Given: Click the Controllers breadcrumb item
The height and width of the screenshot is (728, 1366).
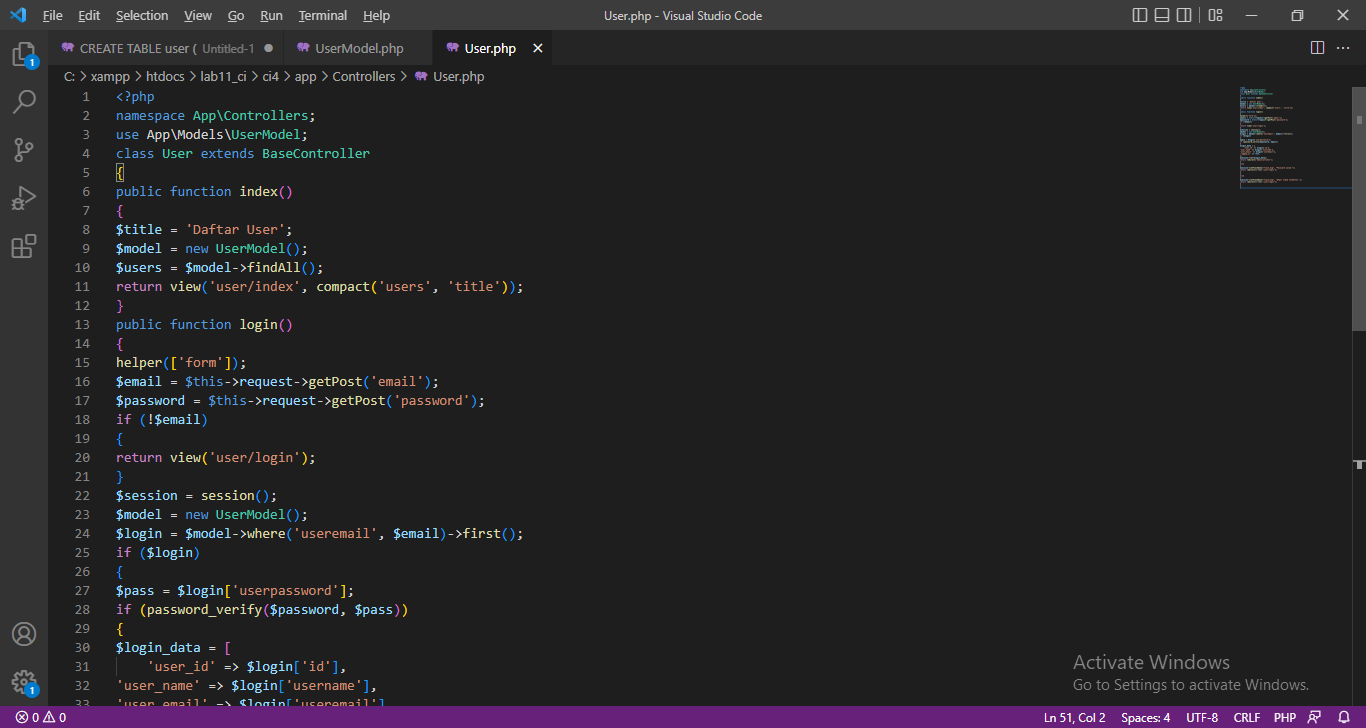Looking at the screenshot, I should pos(364,75).
